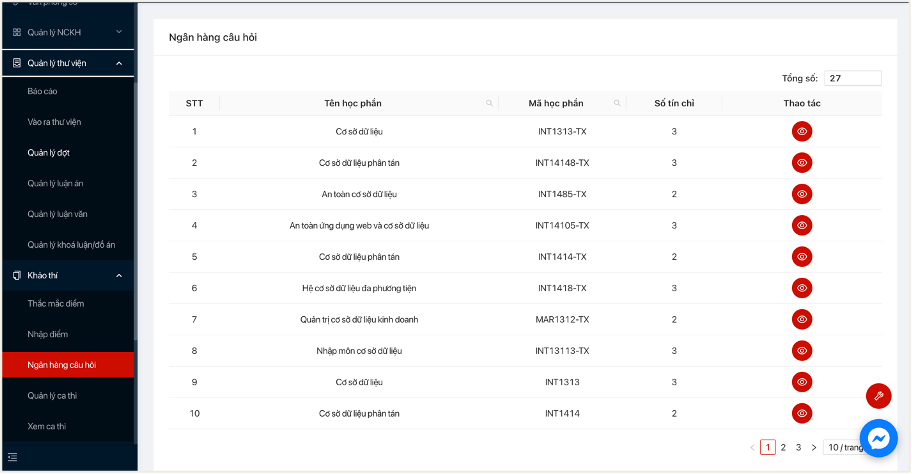Click the Tổng số field showing 27
912x474 pixels.
[853, 78]
